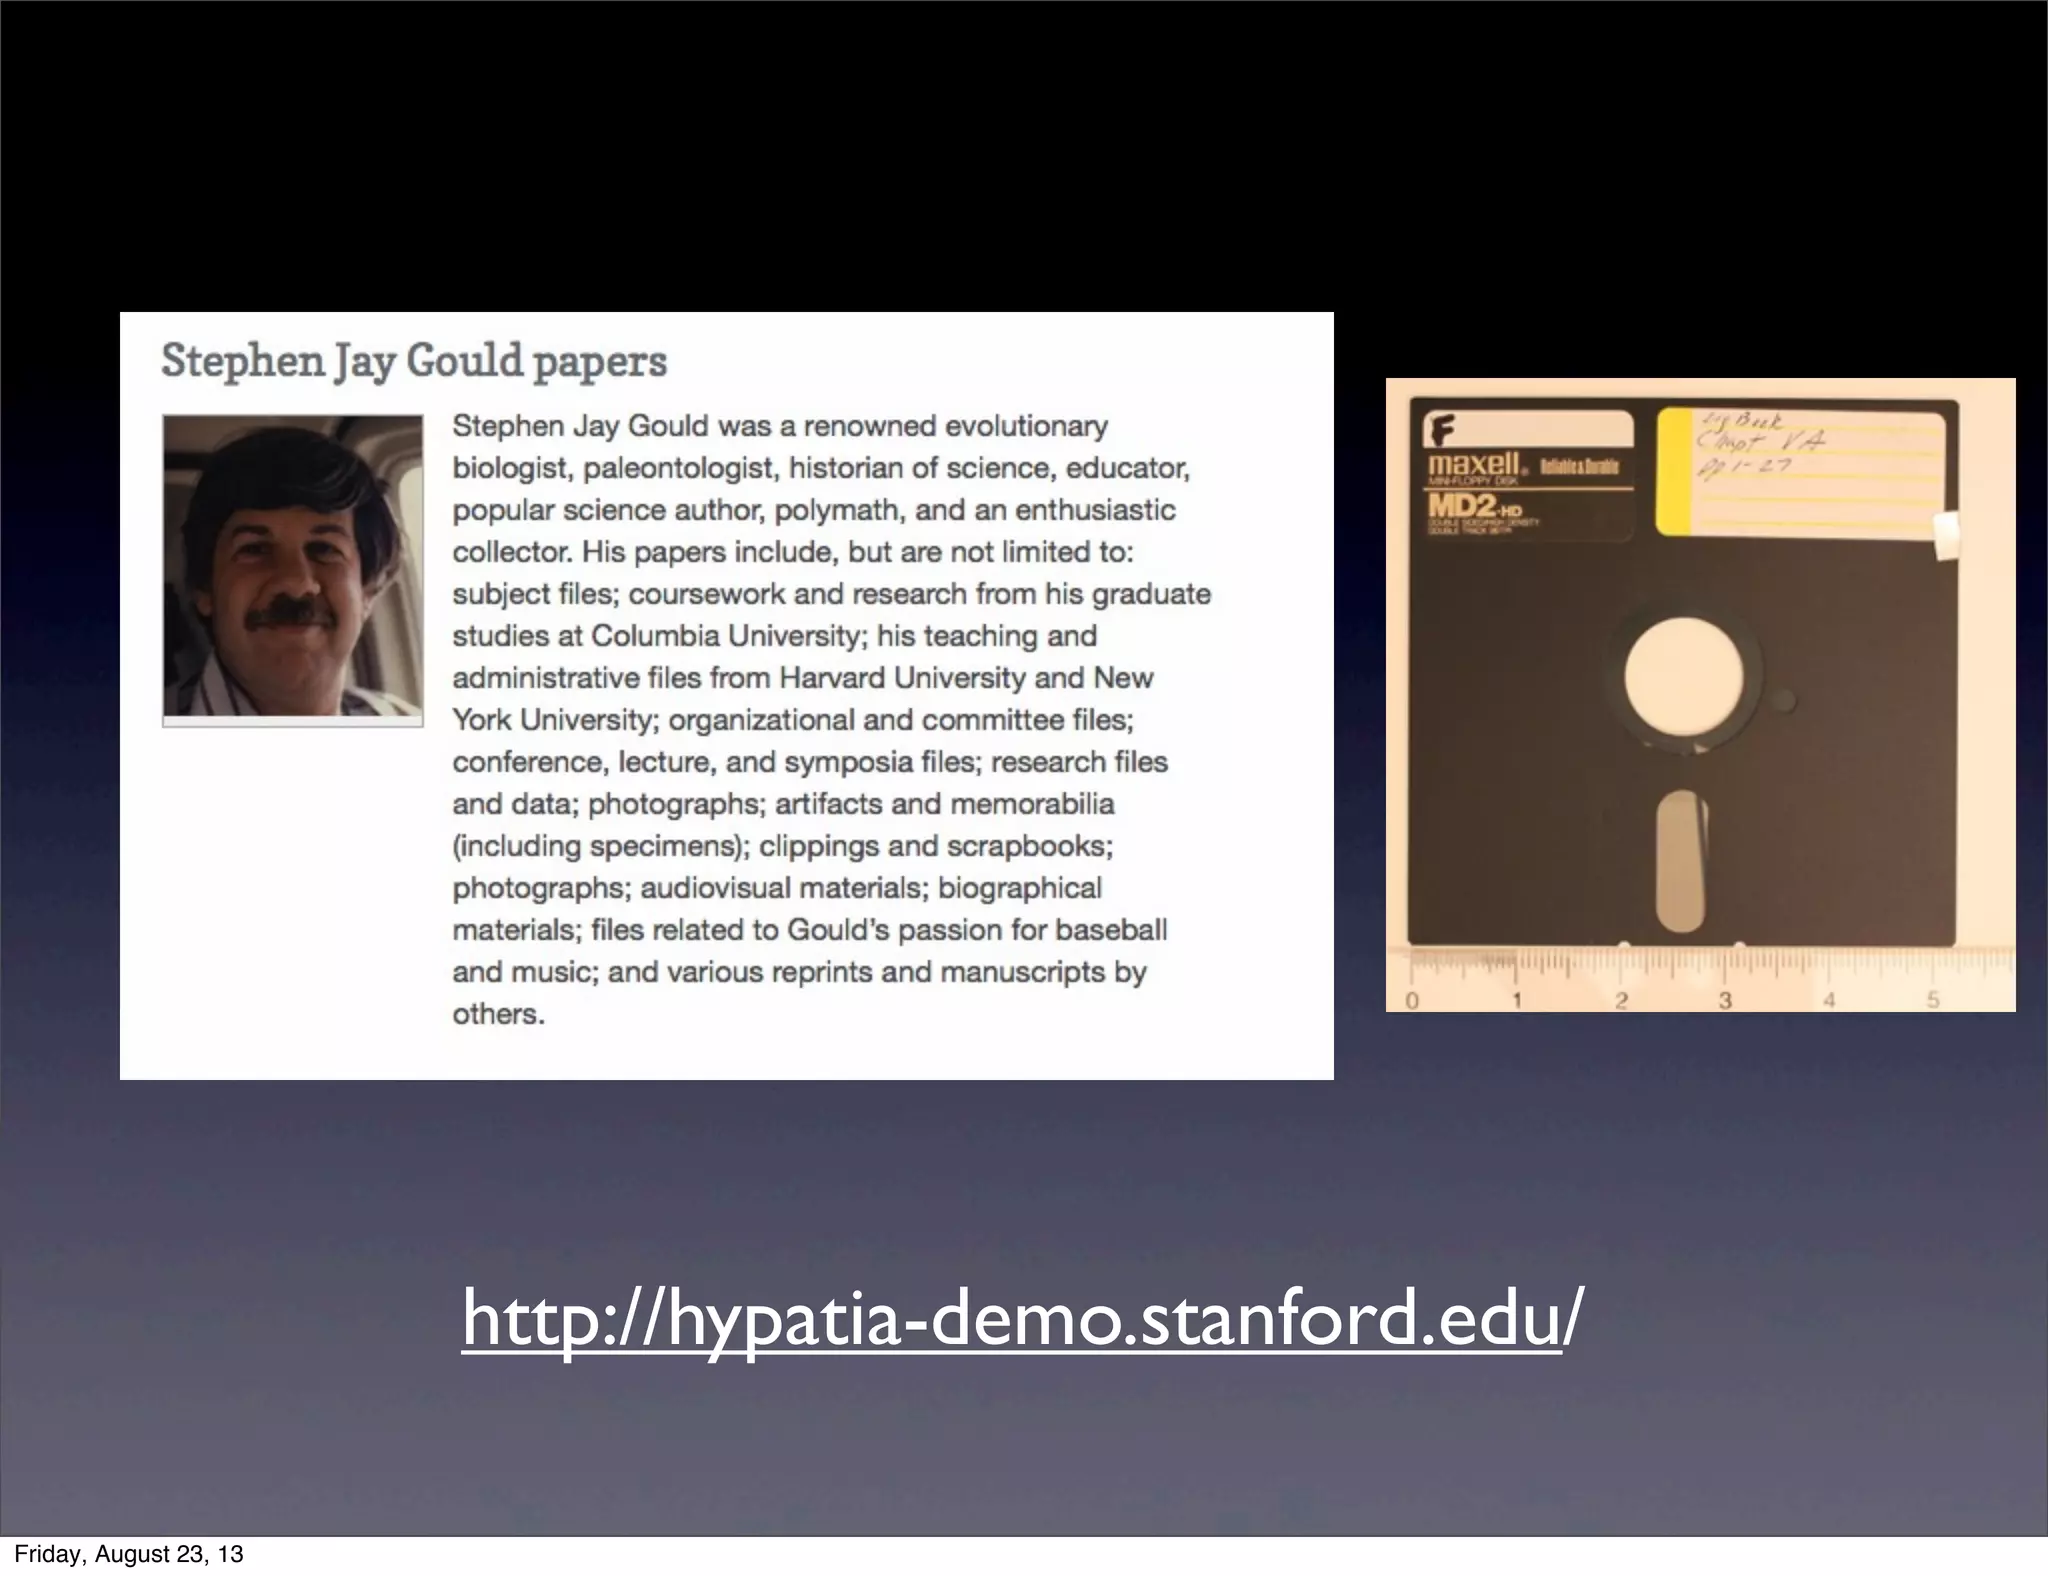
Task: Click the MD2-HD label on the floppy
Action: pos(1475,507)
